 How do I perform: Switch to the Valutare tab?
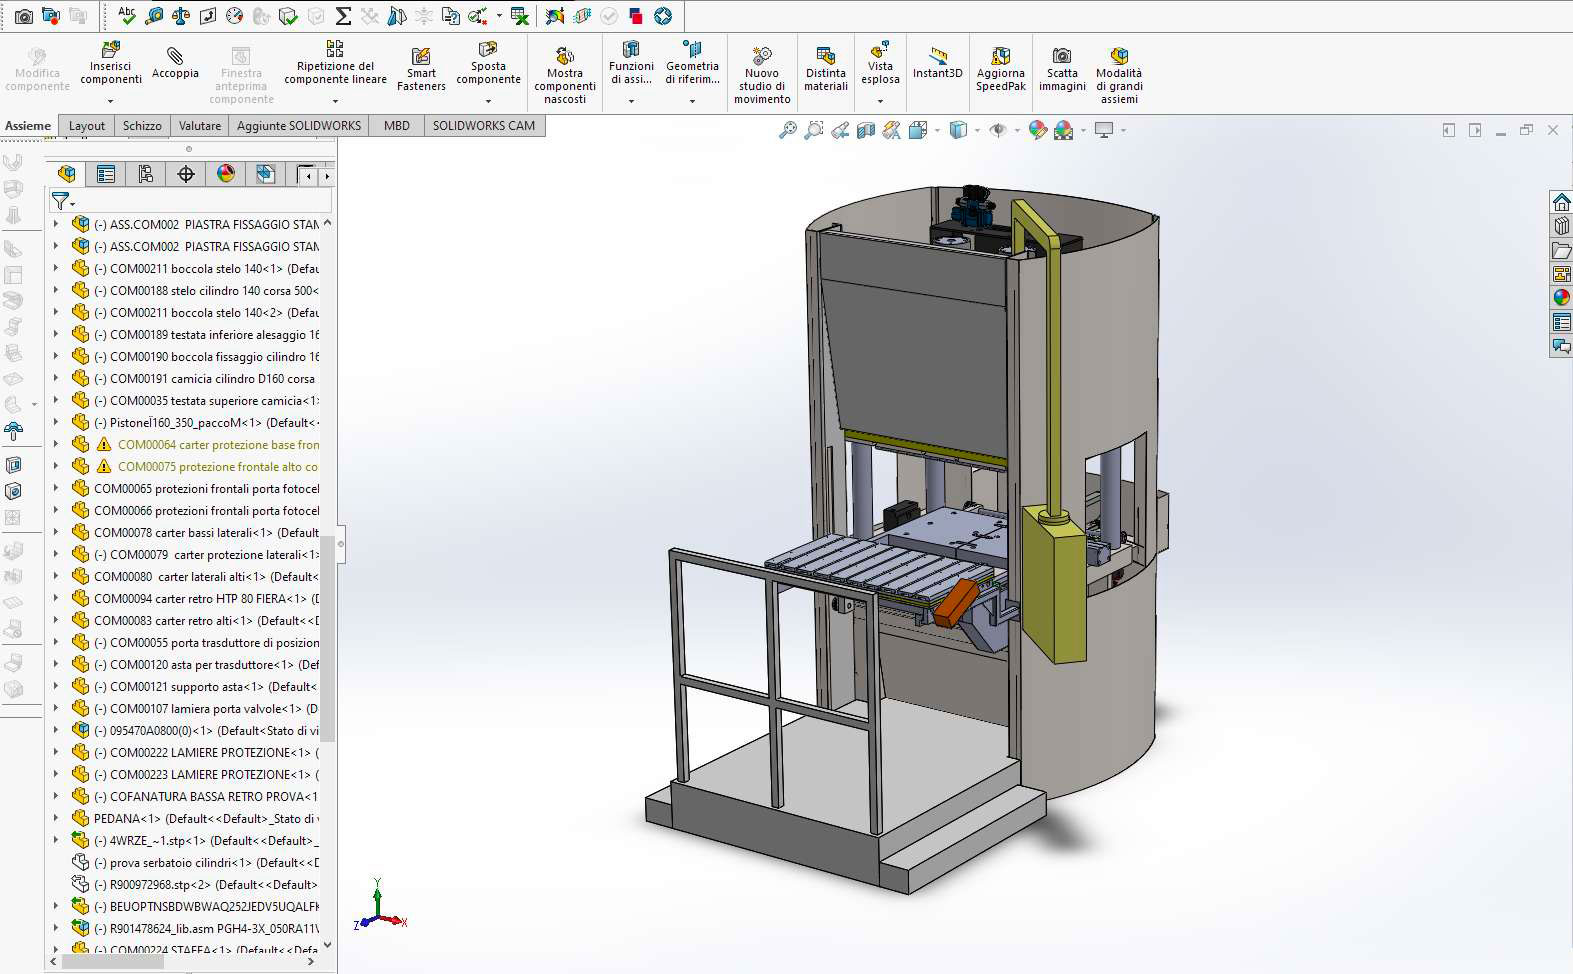(x=200, y=126)
